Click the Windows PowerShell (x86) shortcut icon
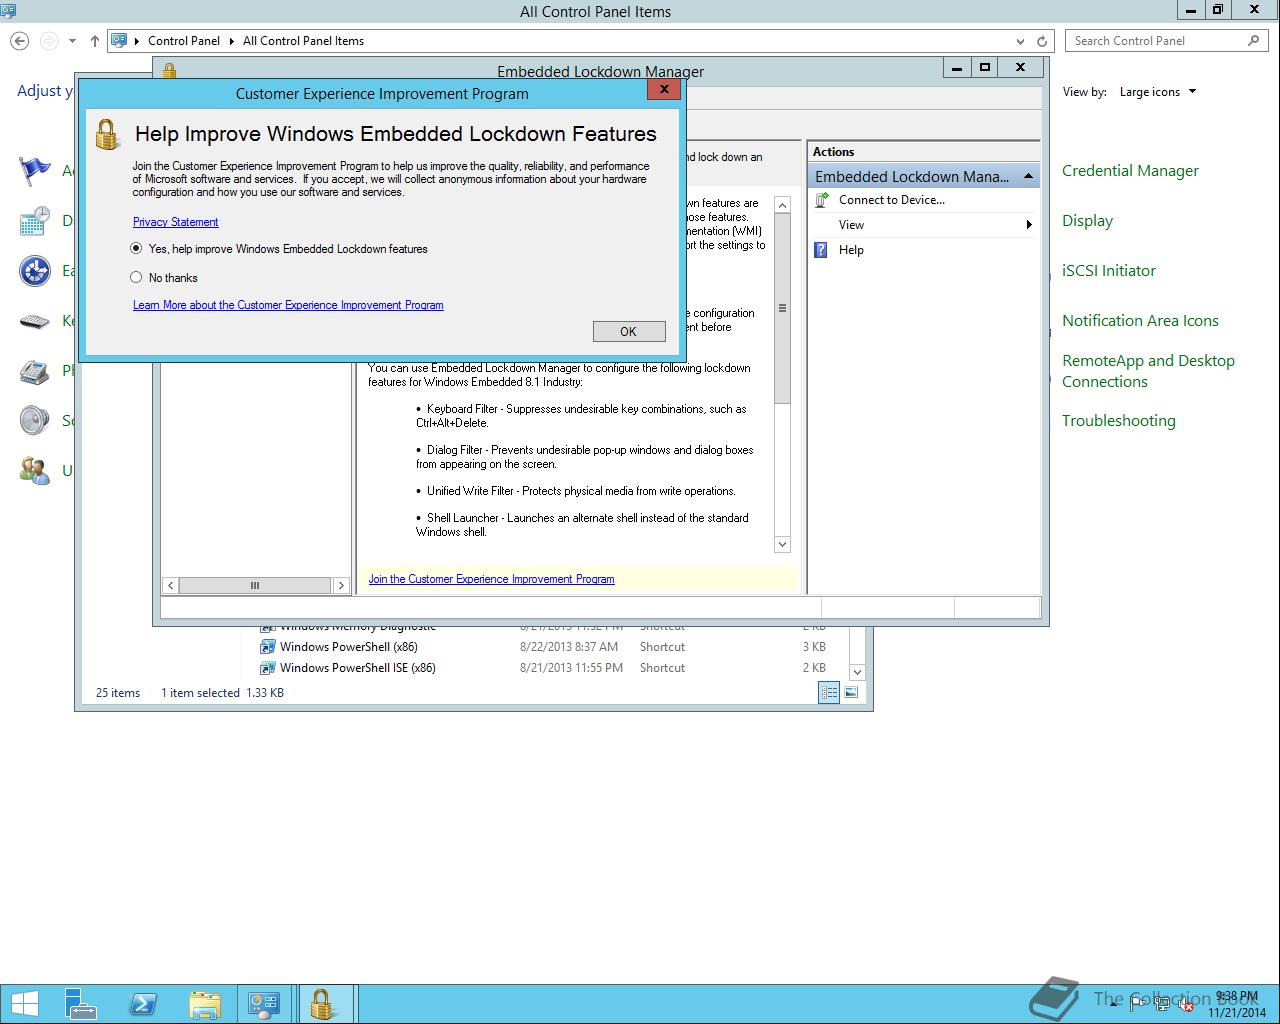 click(267, 647)
